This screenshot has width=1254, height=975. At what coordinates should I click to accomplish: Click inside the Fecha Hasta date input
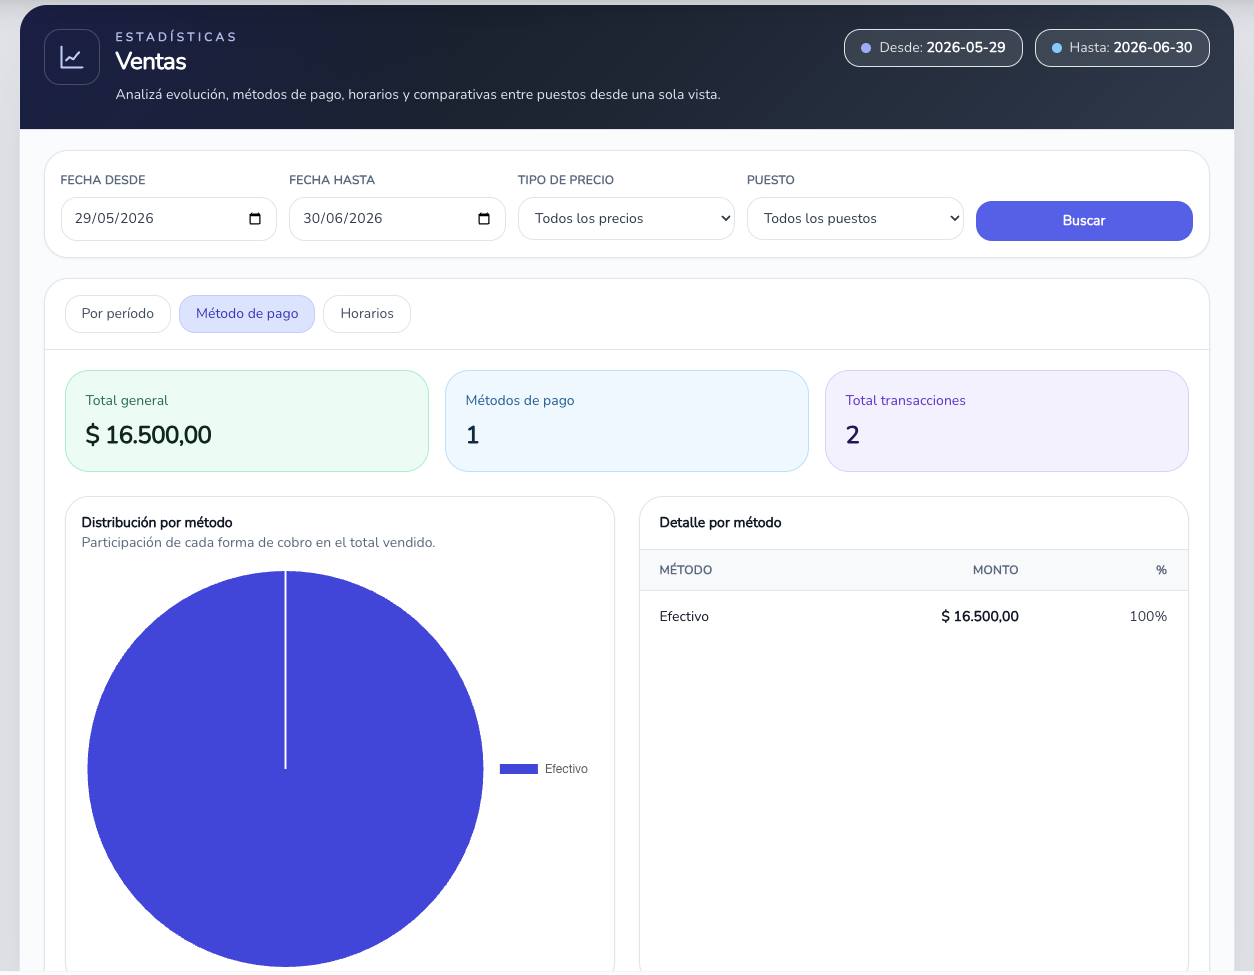tap(397, 219)
